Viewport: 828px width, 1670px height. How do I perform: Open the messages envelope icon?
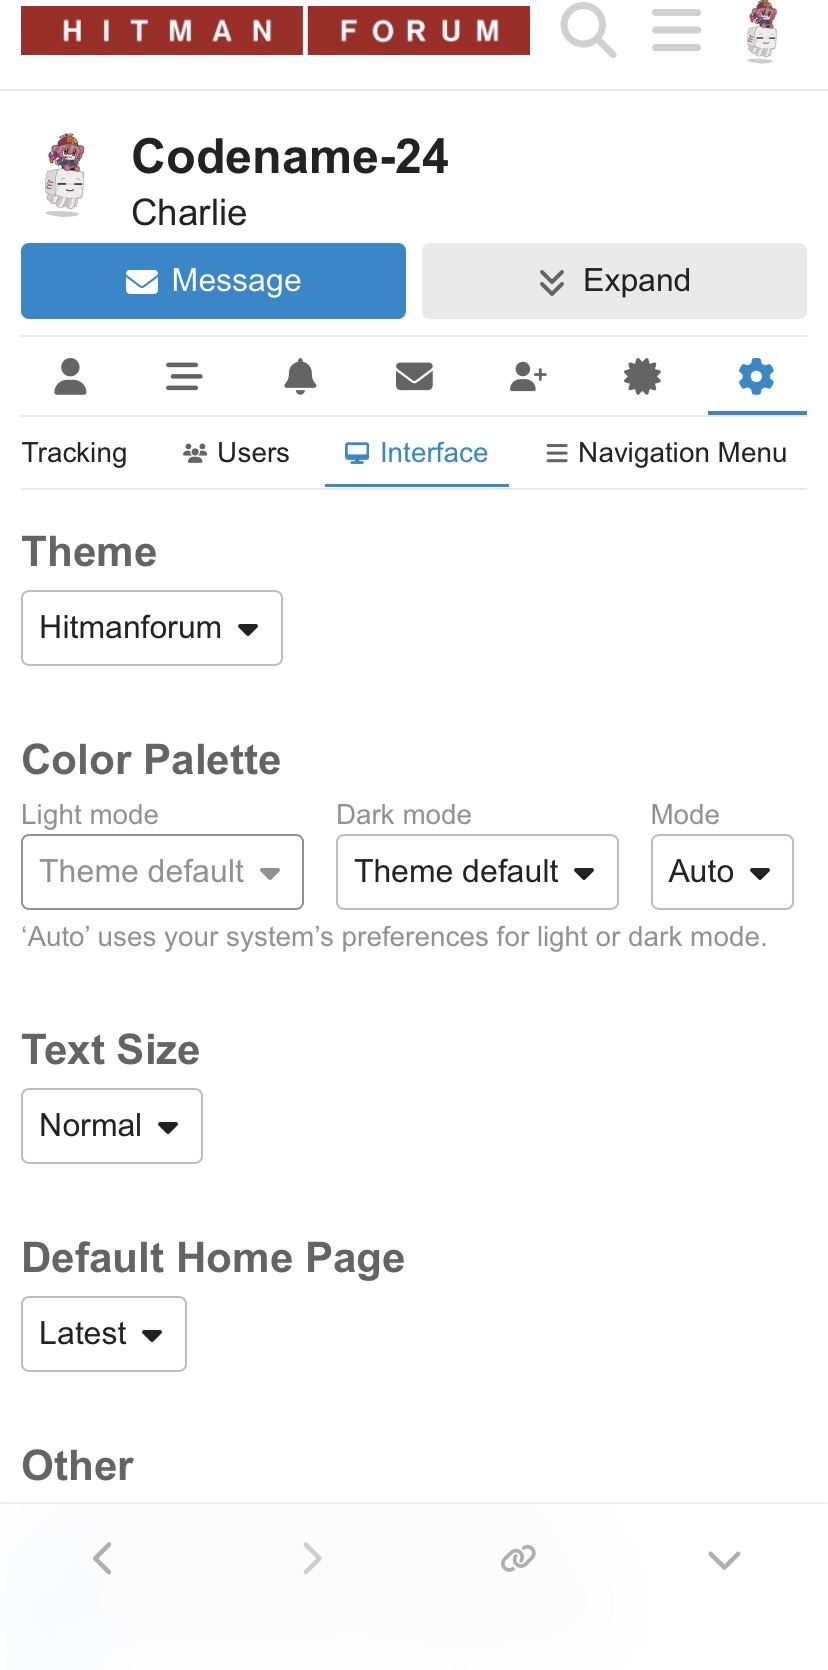click(x=414, y=377)
